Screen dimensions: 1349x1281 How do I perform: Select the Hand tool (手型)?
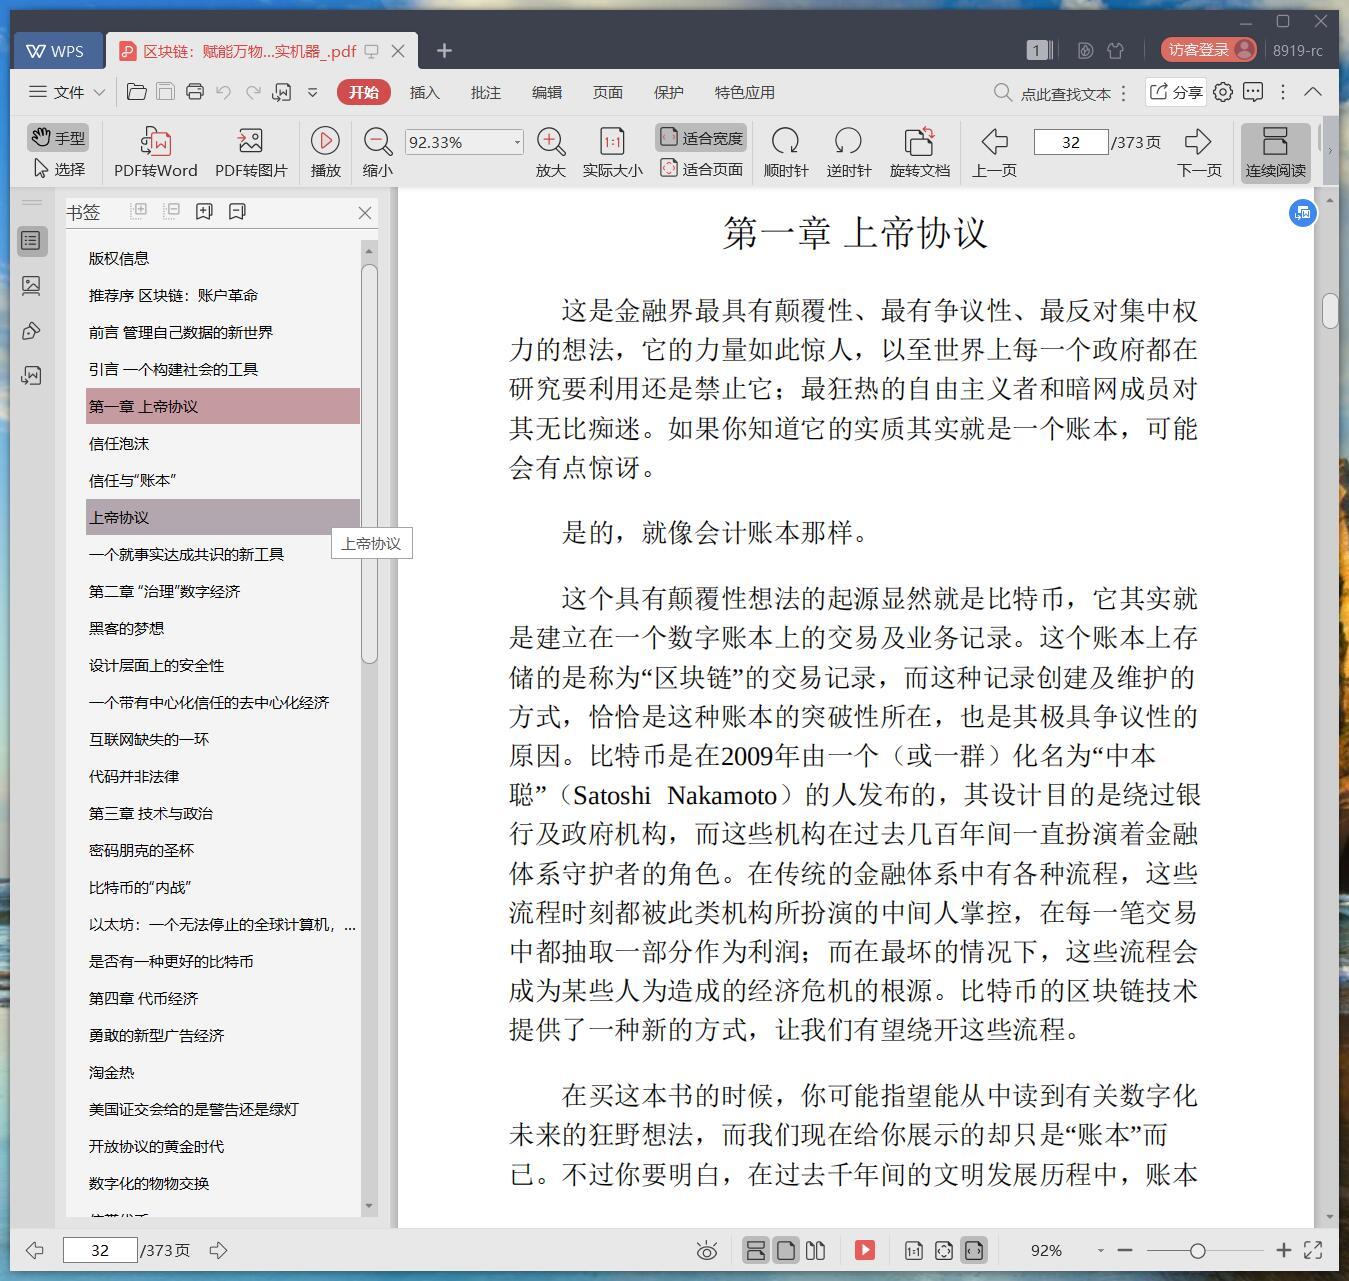(58, 138)
